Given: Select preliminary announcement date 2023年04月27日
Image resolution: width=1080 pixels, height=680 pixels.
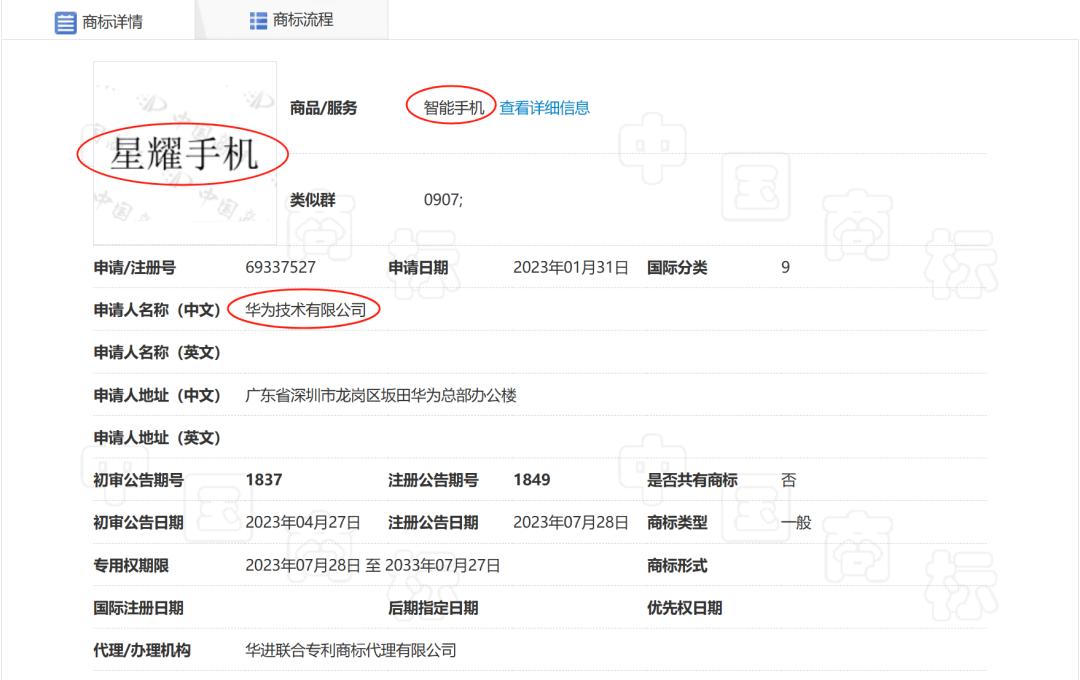Looking at the screenshot, I should 303,522.
